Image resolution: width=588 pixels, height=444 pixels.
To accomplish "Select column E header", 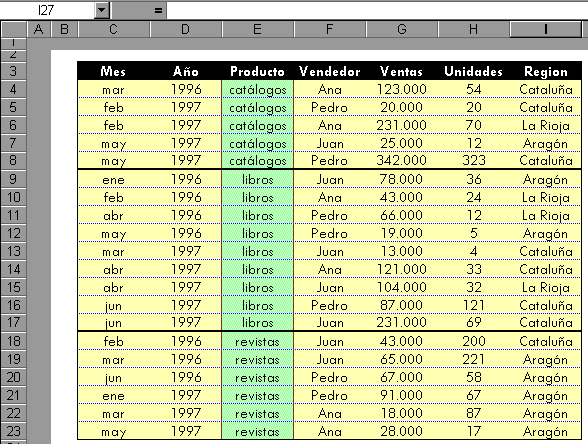I will pyautogui.click(x=257, y=29).
